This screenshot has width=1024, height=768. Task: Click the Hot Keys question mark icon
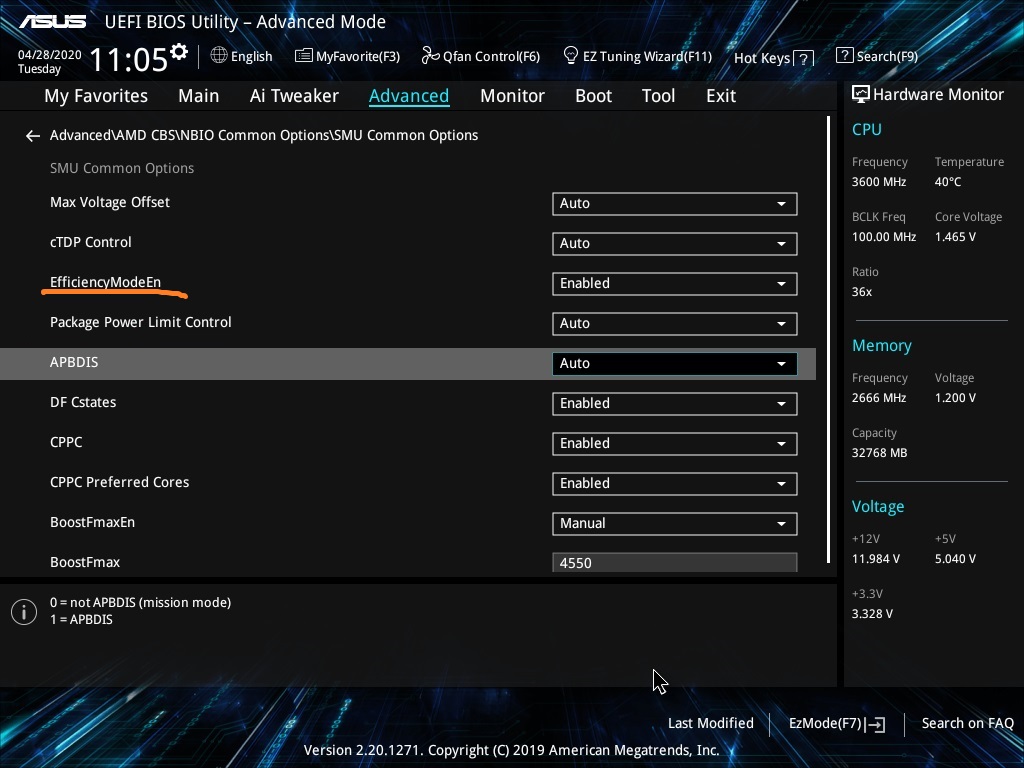804,59
